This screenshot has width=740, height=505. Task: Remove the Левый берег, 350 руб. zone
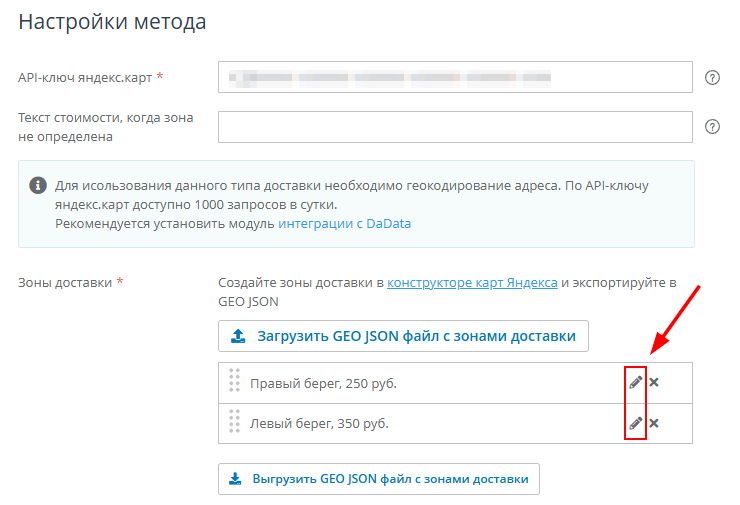(x=654, y=423)
